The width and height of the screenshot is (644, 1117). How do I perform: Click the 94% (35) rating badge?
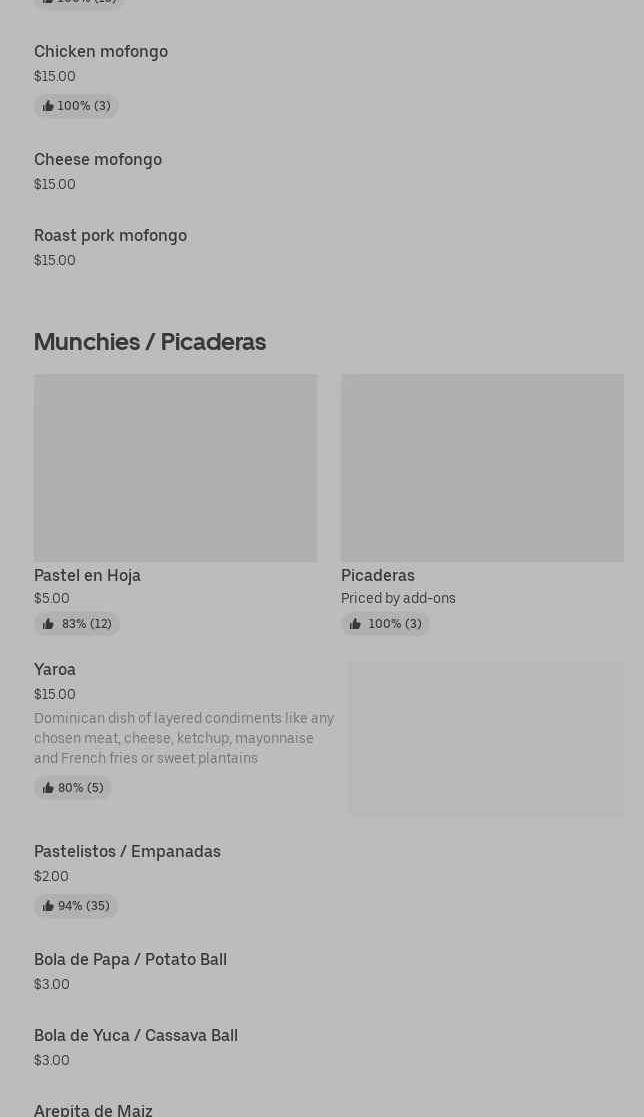(76, 906)
